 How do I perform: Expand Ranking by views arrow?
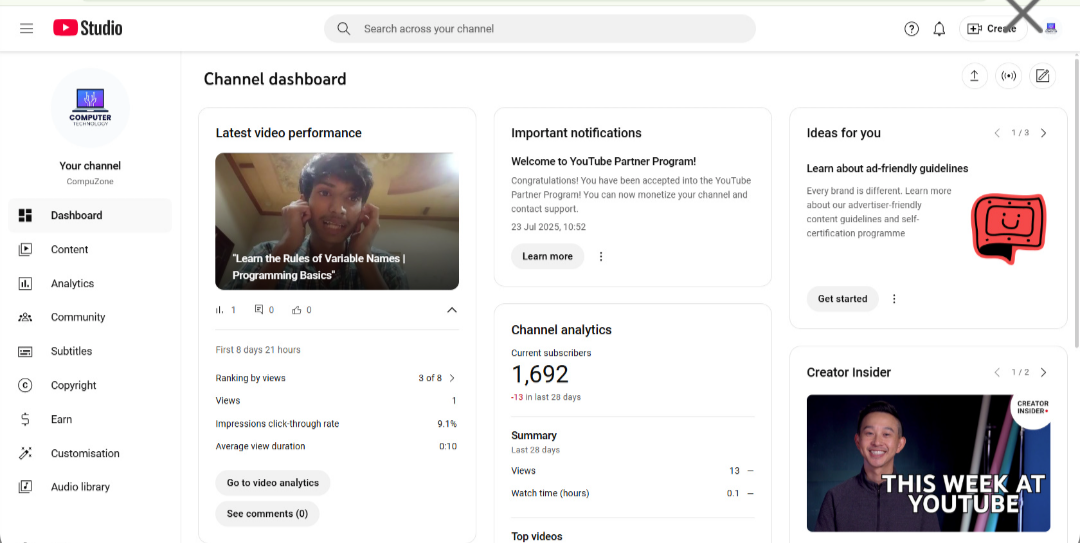pos(452,378)
